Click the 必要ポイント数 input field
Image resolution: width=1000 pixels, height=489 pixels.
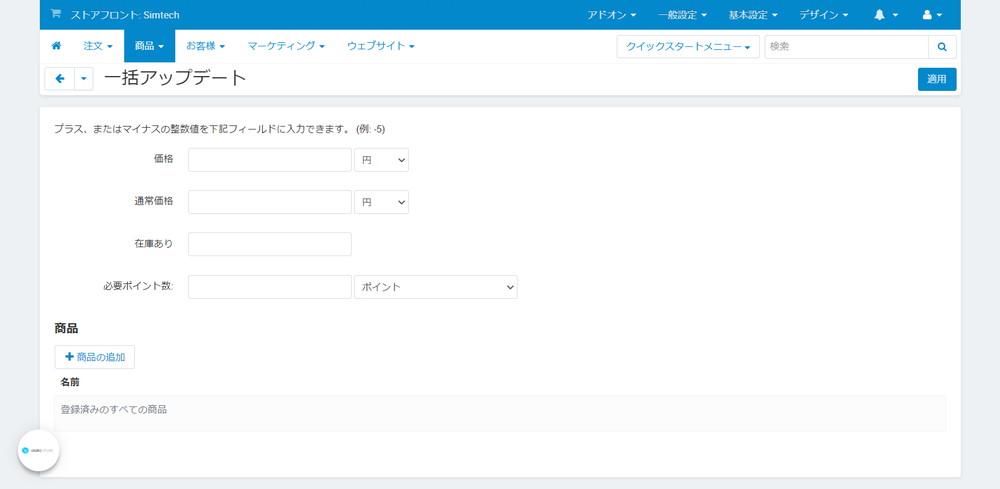pos(270,287)
